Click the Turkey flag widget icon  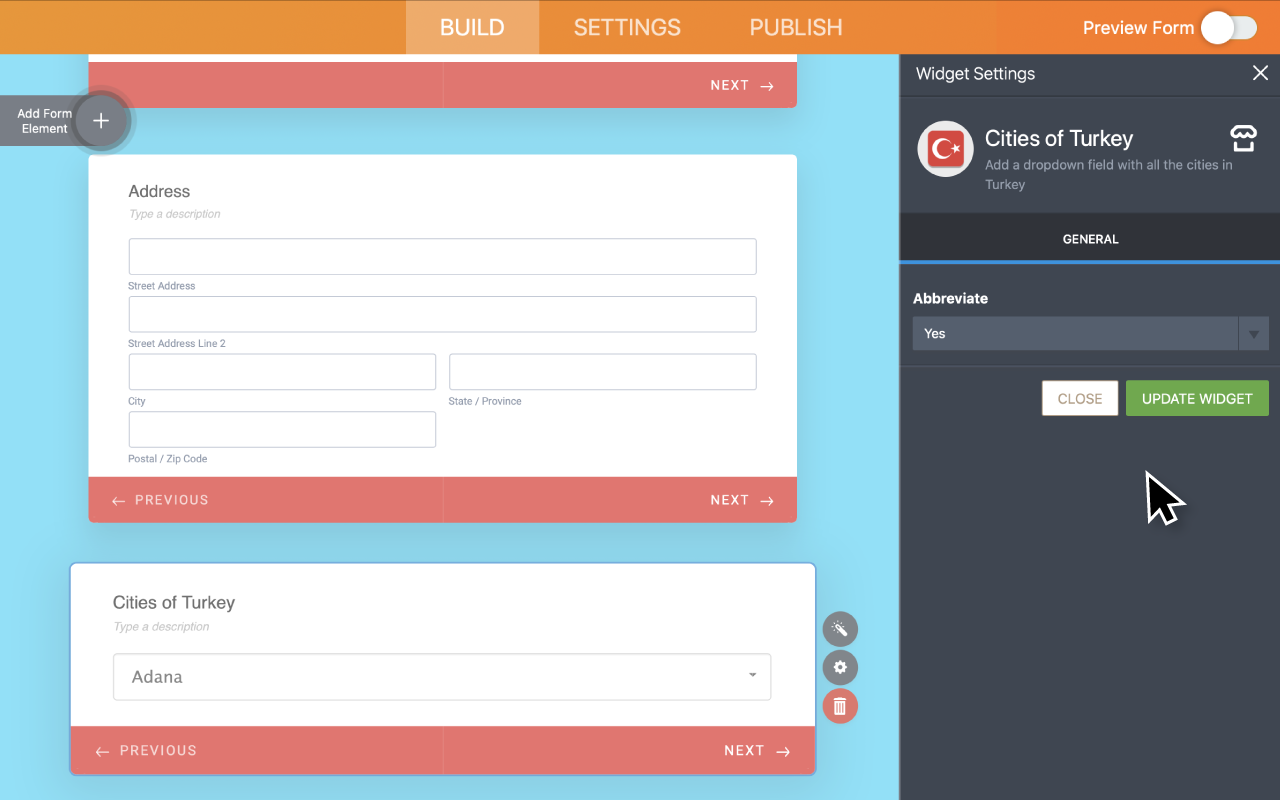pos(945,149)
